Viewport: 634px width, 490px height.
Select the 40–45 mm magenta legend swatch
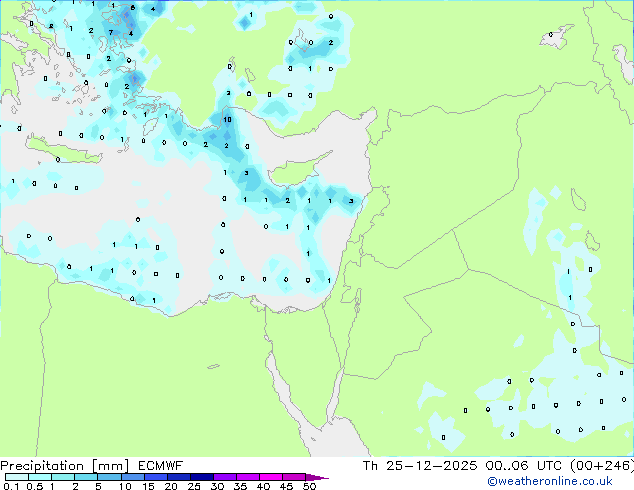(x=271, y=477)
